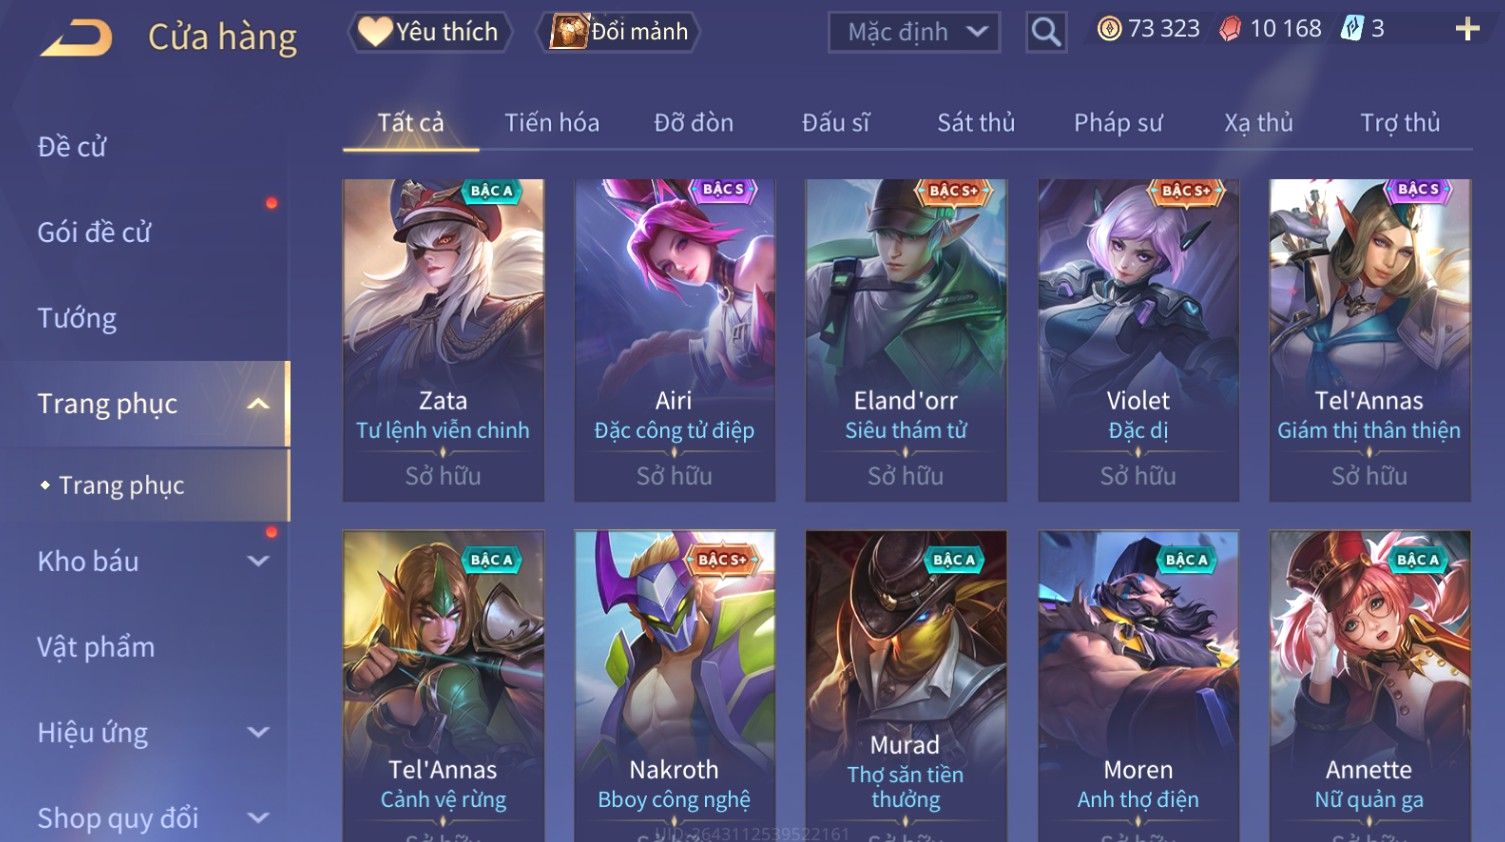
Task: Select the Tiến hóa tab
Action: click(552, 123)
